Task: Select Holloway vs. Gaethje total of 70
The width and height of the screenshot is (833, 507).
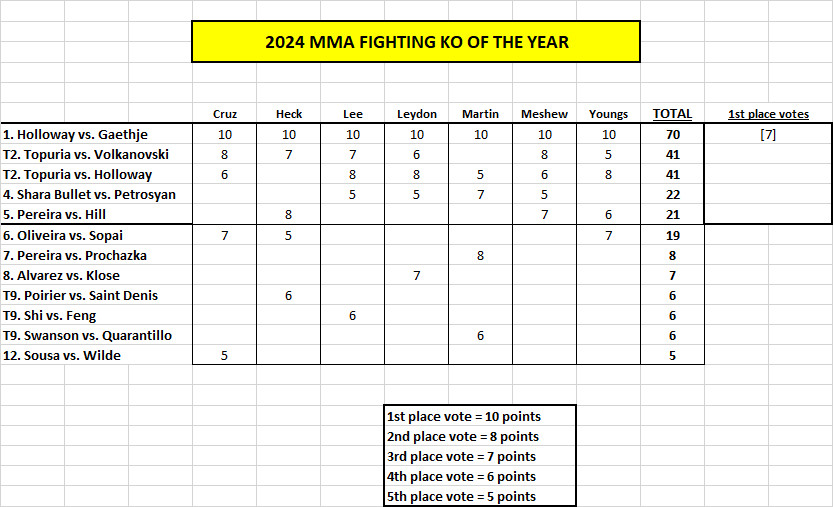Action: tap(673, 134)
